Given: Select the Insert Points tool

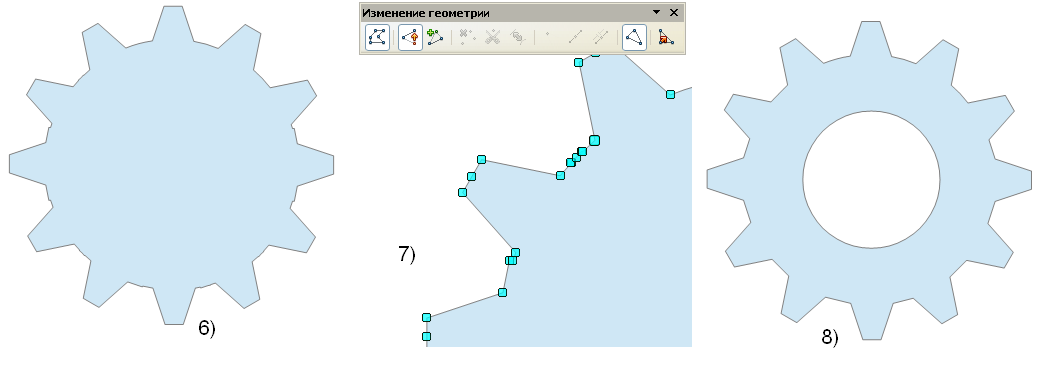Looking at the screenshot, I should click(435, 37).
